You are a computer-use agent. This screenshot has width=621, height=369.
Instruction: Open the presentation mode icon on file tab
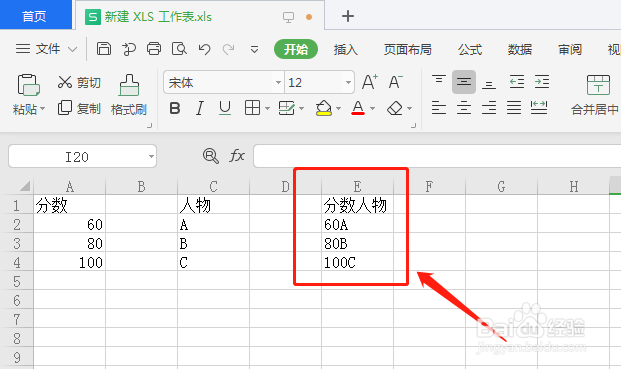288,17
